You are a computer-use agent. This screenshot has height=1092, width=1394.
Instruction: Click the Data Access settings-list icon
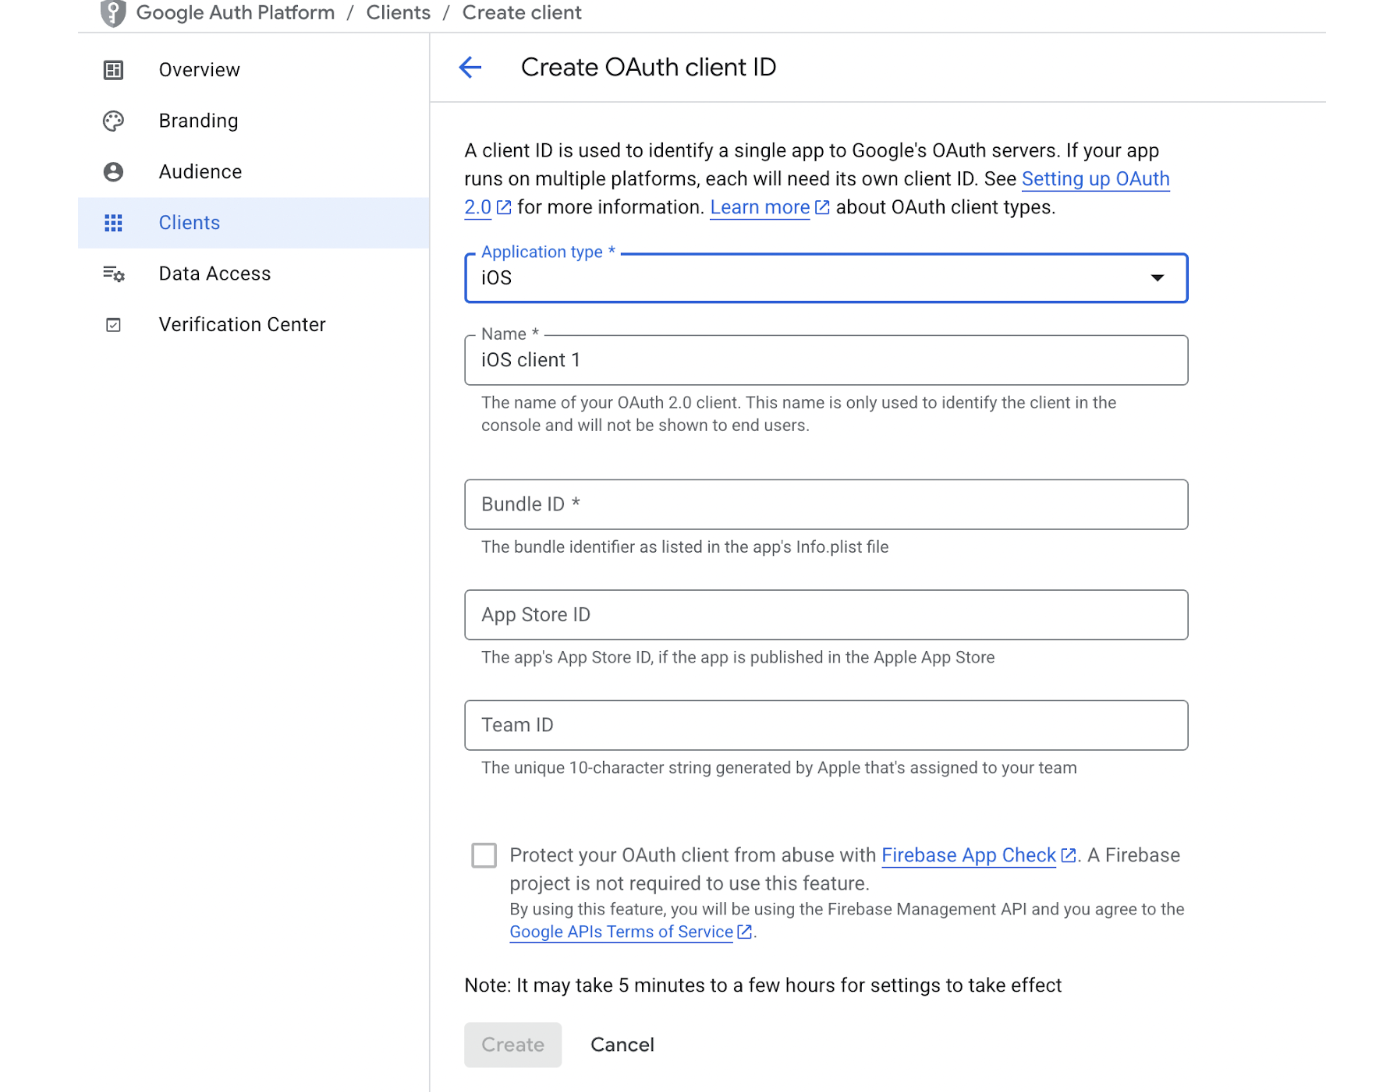[x=114, y=274]
